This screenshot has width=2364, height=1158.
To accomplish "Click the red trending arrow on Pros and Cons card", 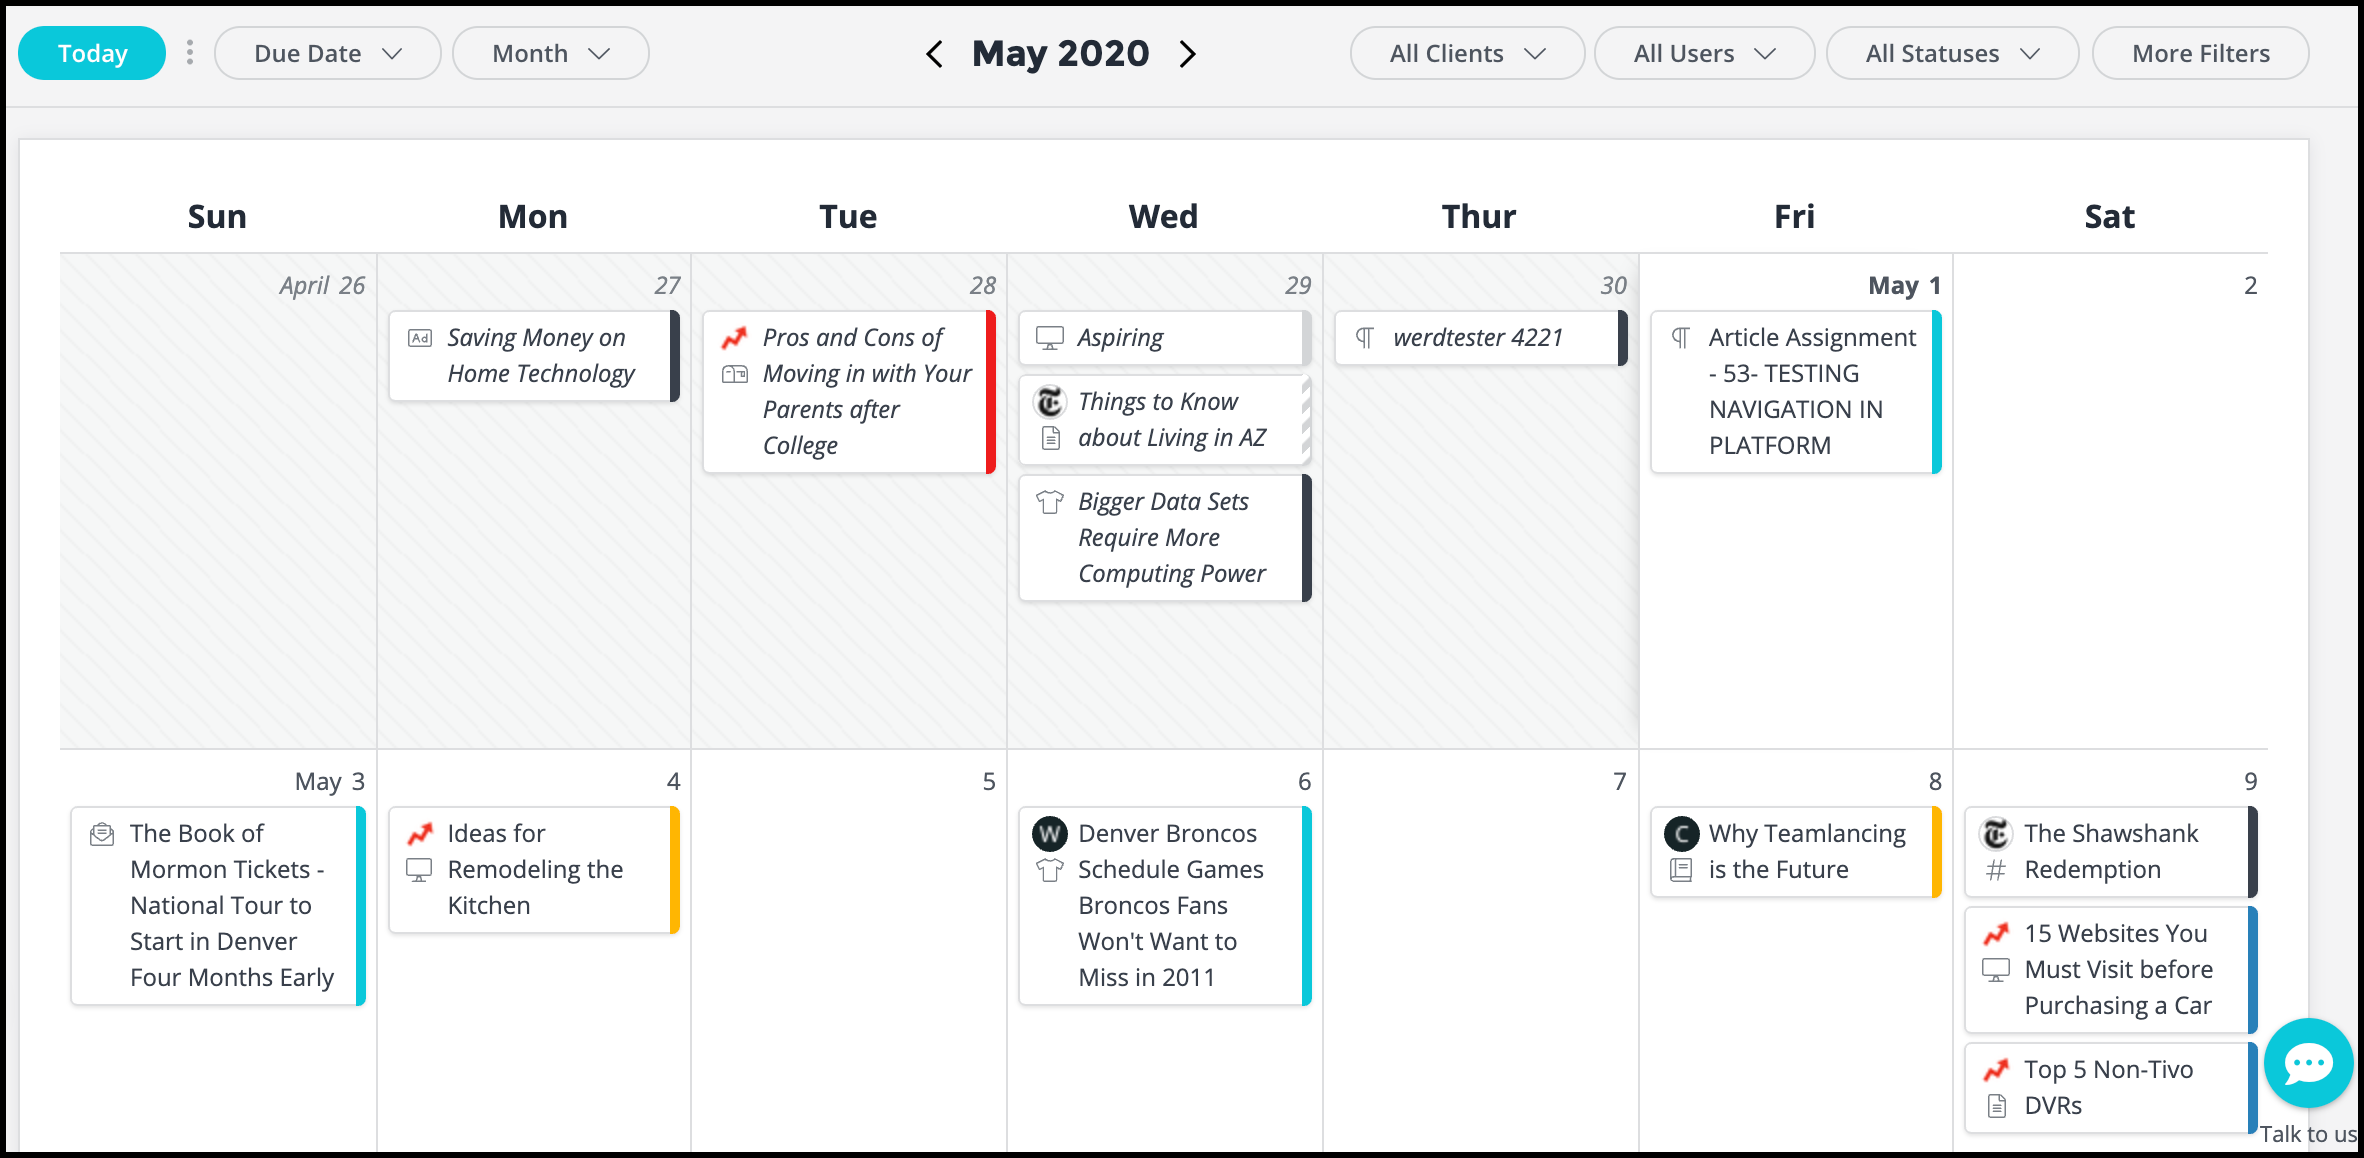I will [x=735, y=338].
